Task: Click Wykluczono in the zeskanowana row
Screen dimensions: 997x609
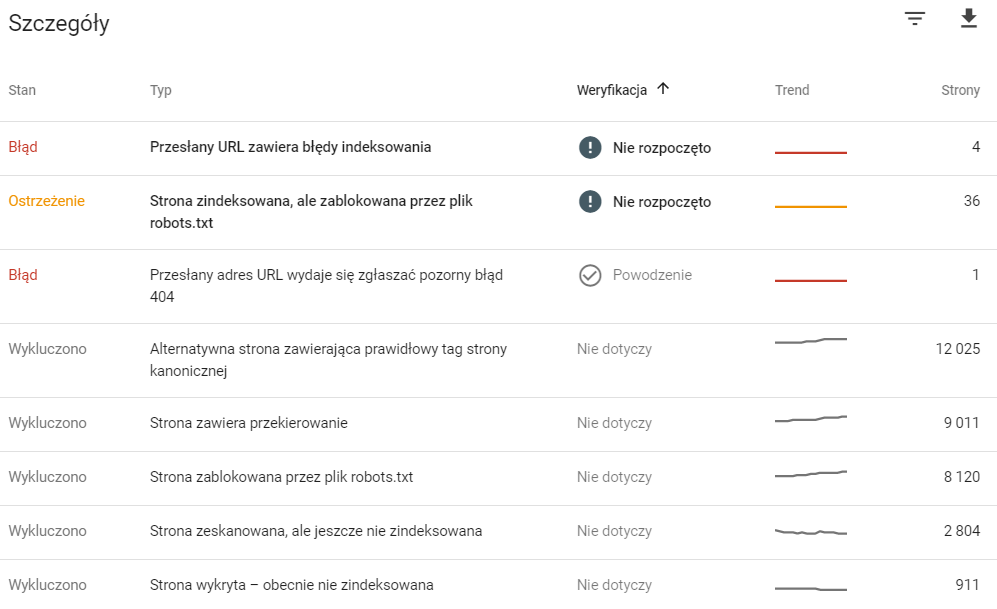Action: point(48,531)
